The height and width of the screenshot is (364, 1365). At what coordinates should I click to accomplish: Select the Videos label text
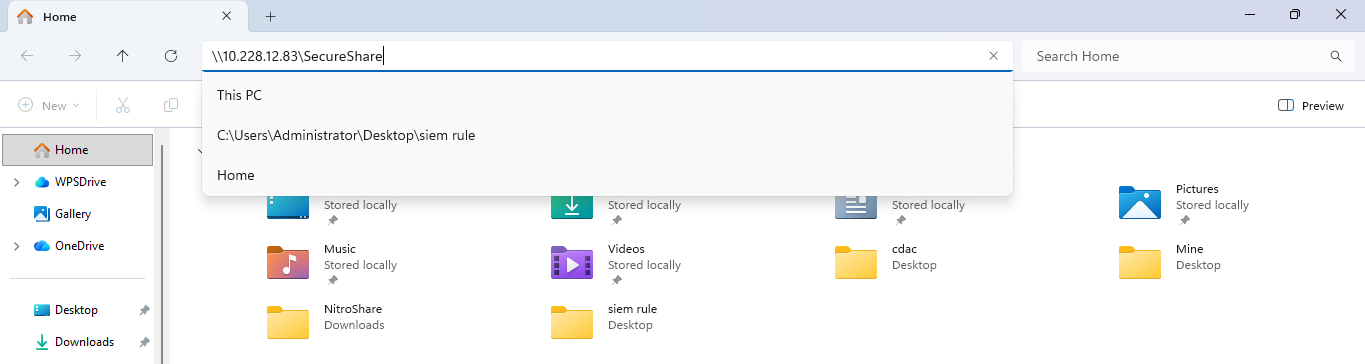[626, 249]
